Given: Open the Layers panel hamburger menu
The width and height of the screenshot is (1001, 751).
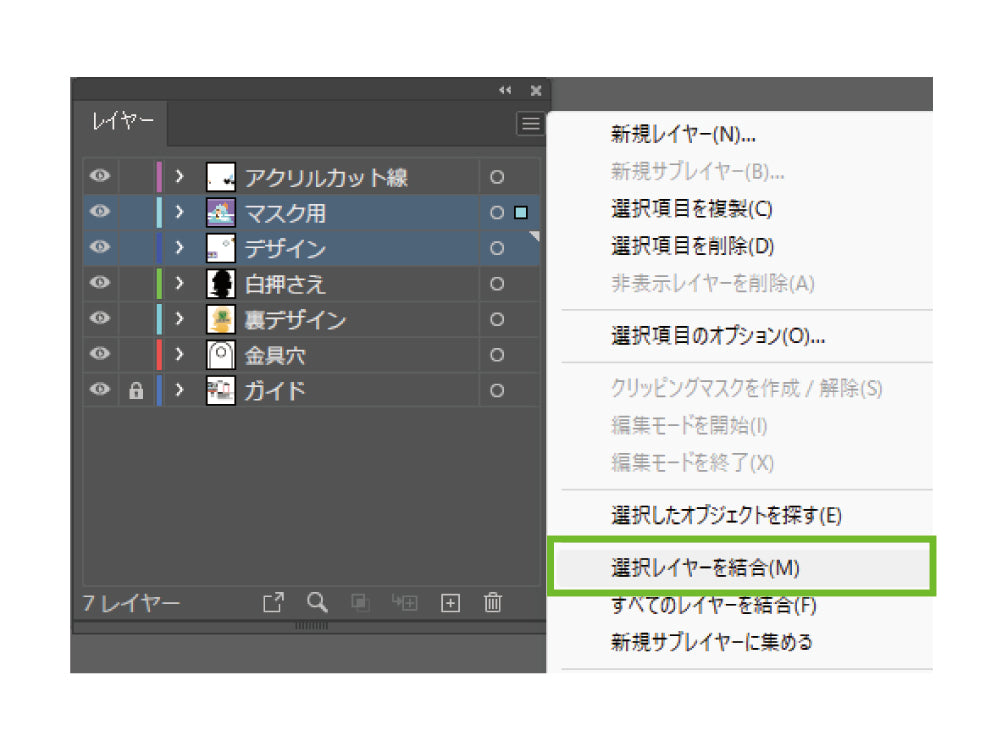Looking at the screenshot, I should [x=530, y=123].
